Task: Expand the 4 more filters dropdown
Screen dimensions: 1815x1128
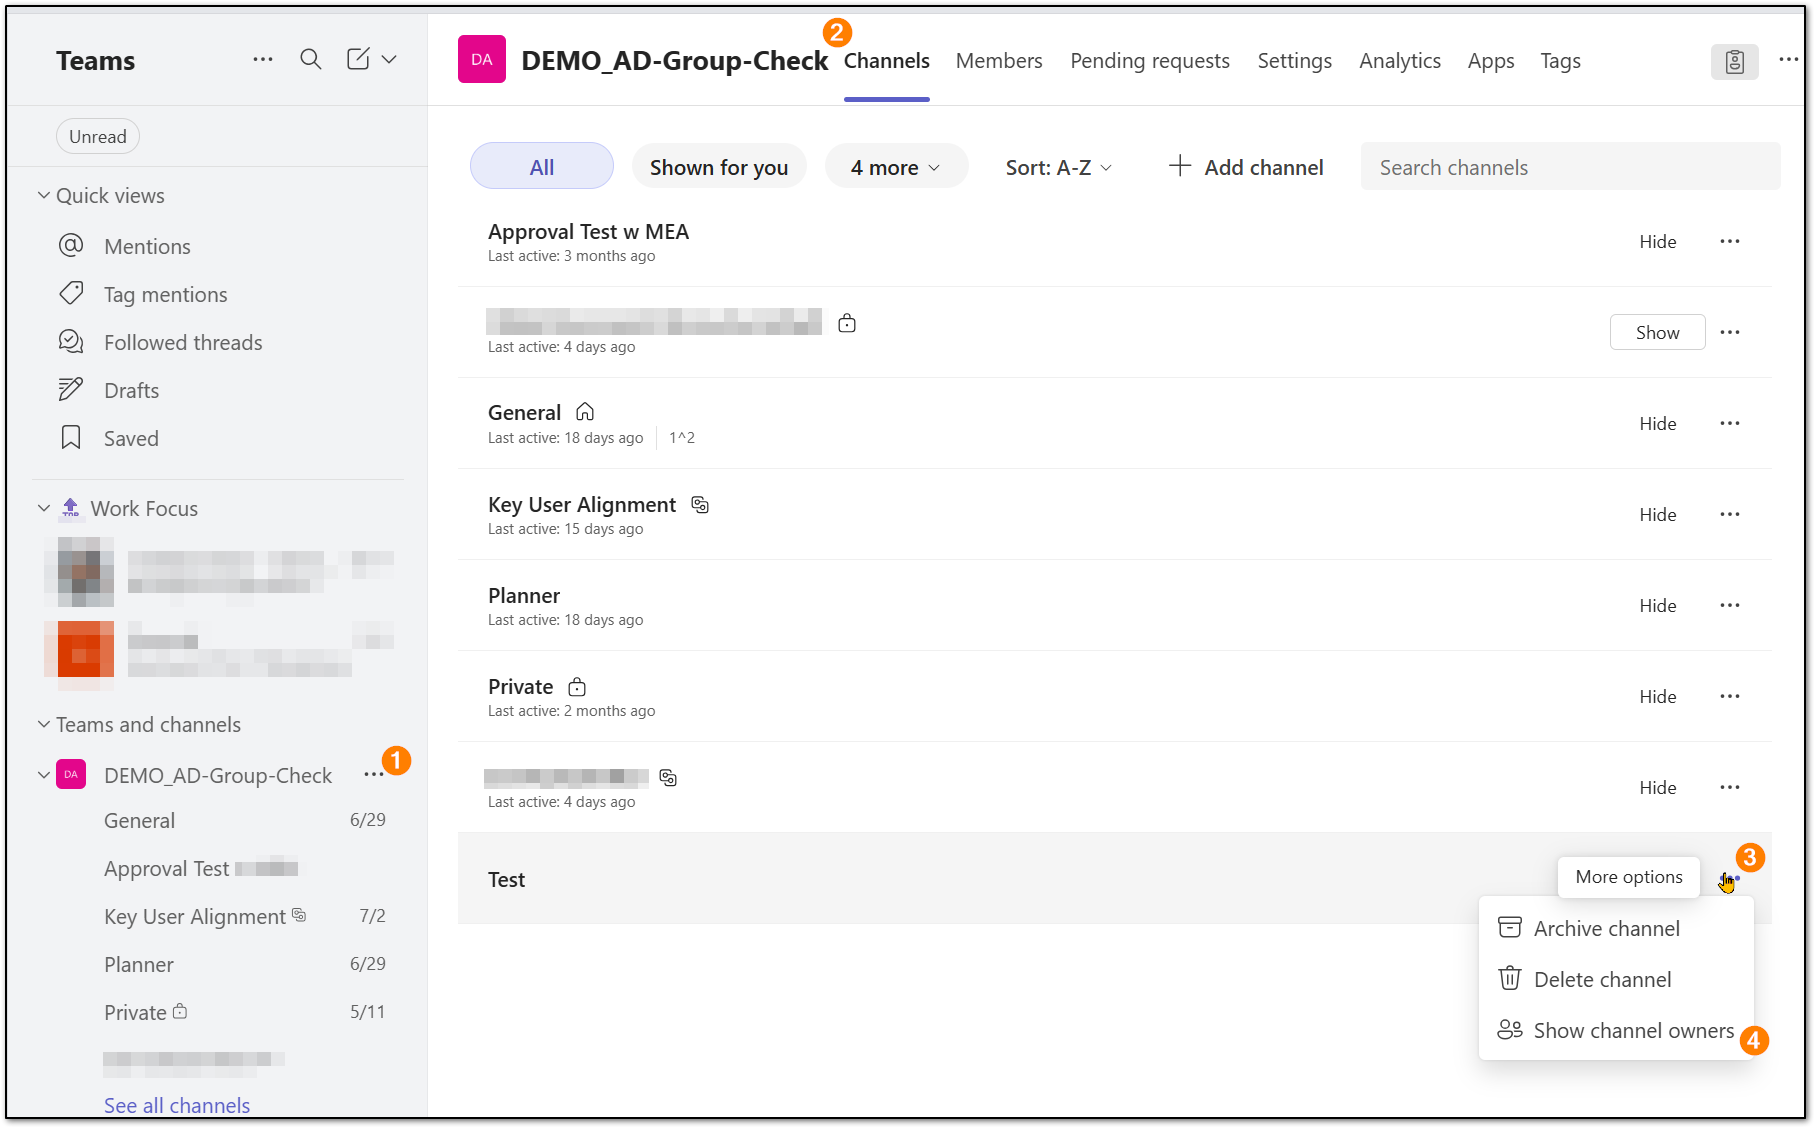Action: (896, 167)
